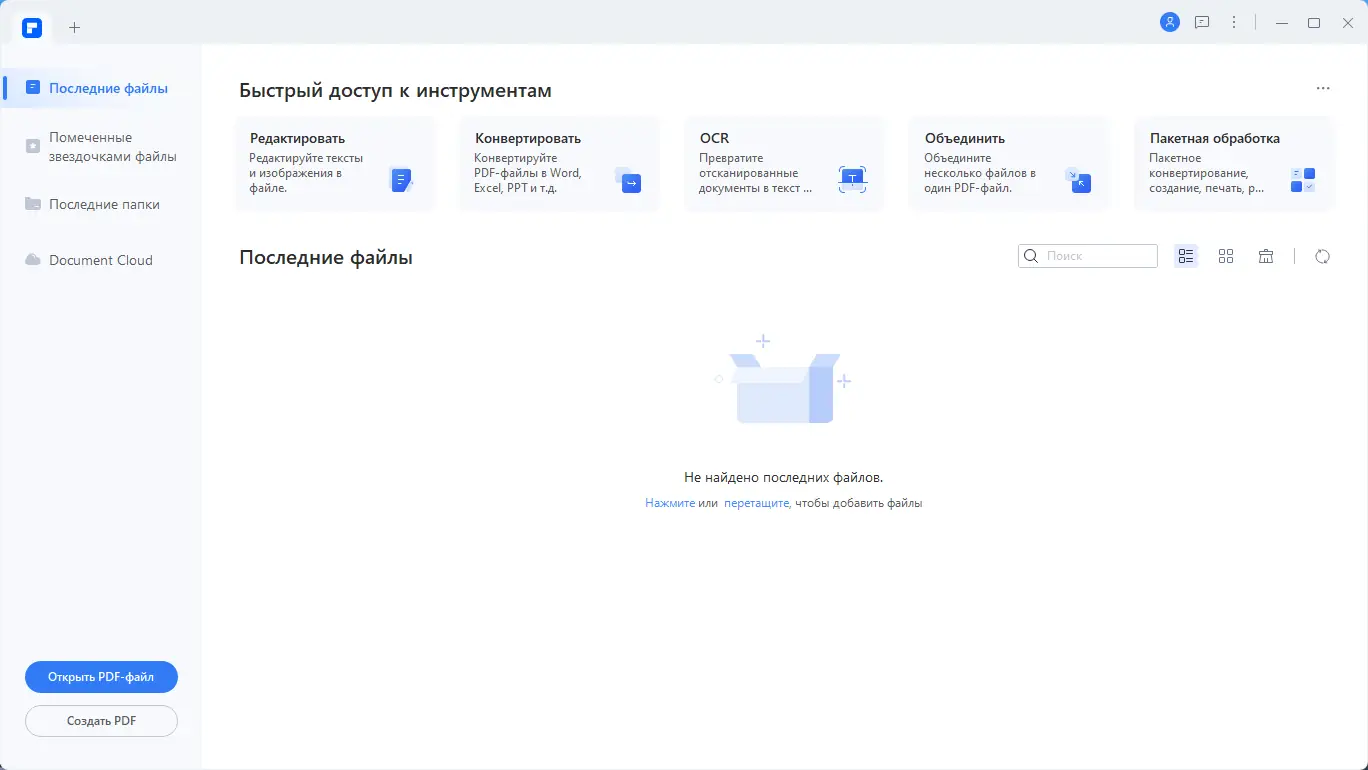This screenshot has height=770, width=1368.
Task: Click the convert arrow icon in Конвертировать card
Action: coord(628,180)
